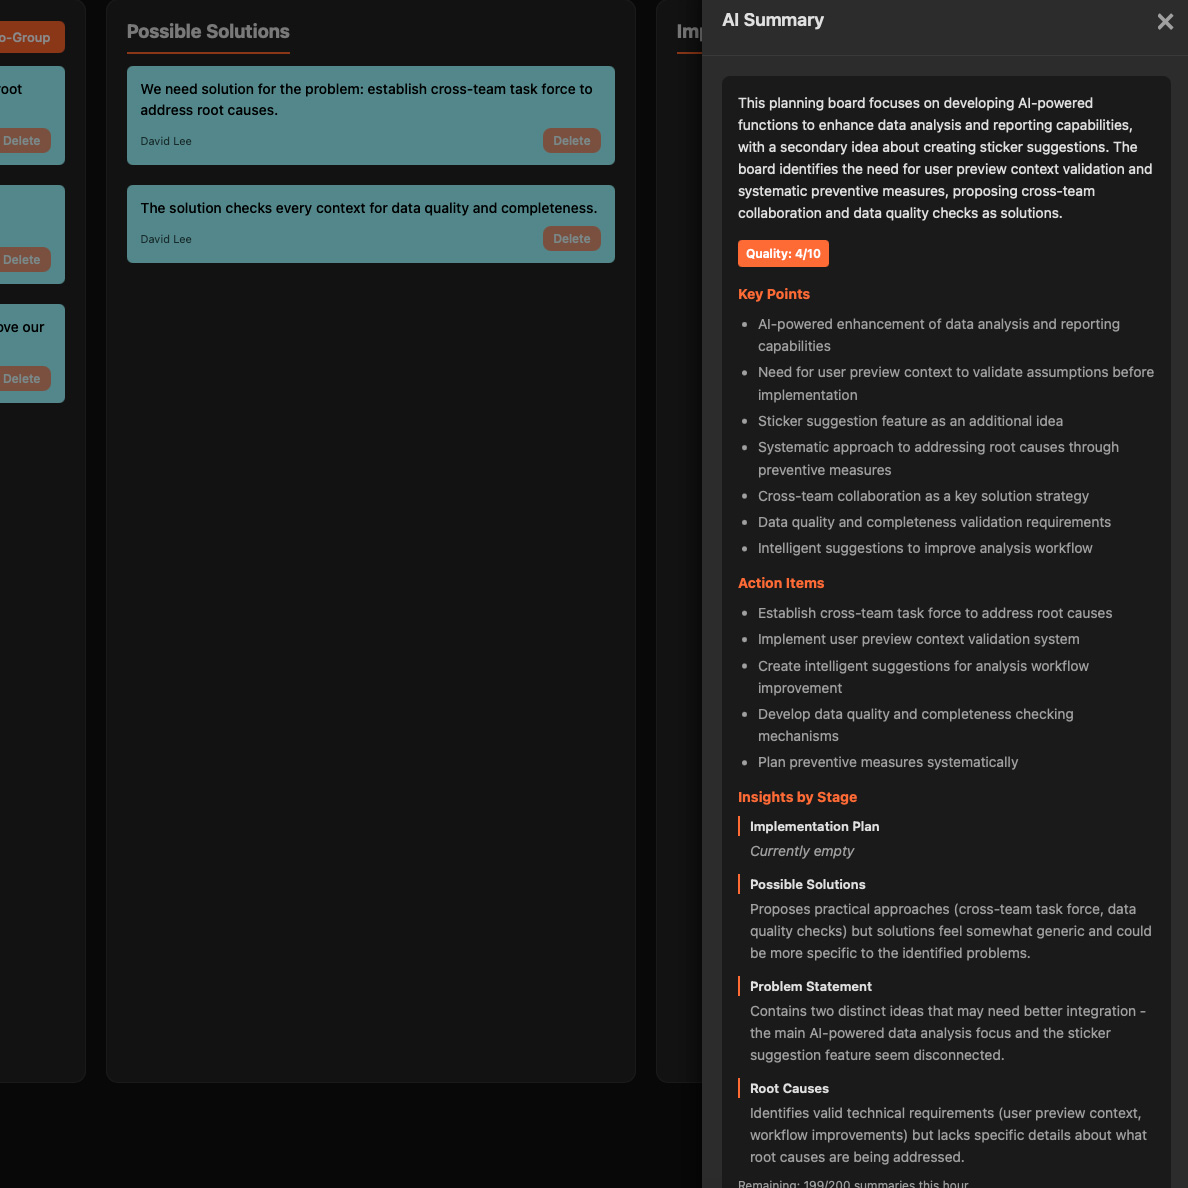Delete the bottom note starting with 'ove our'
Screen dimensions: 1188x1188
[21, 378]
